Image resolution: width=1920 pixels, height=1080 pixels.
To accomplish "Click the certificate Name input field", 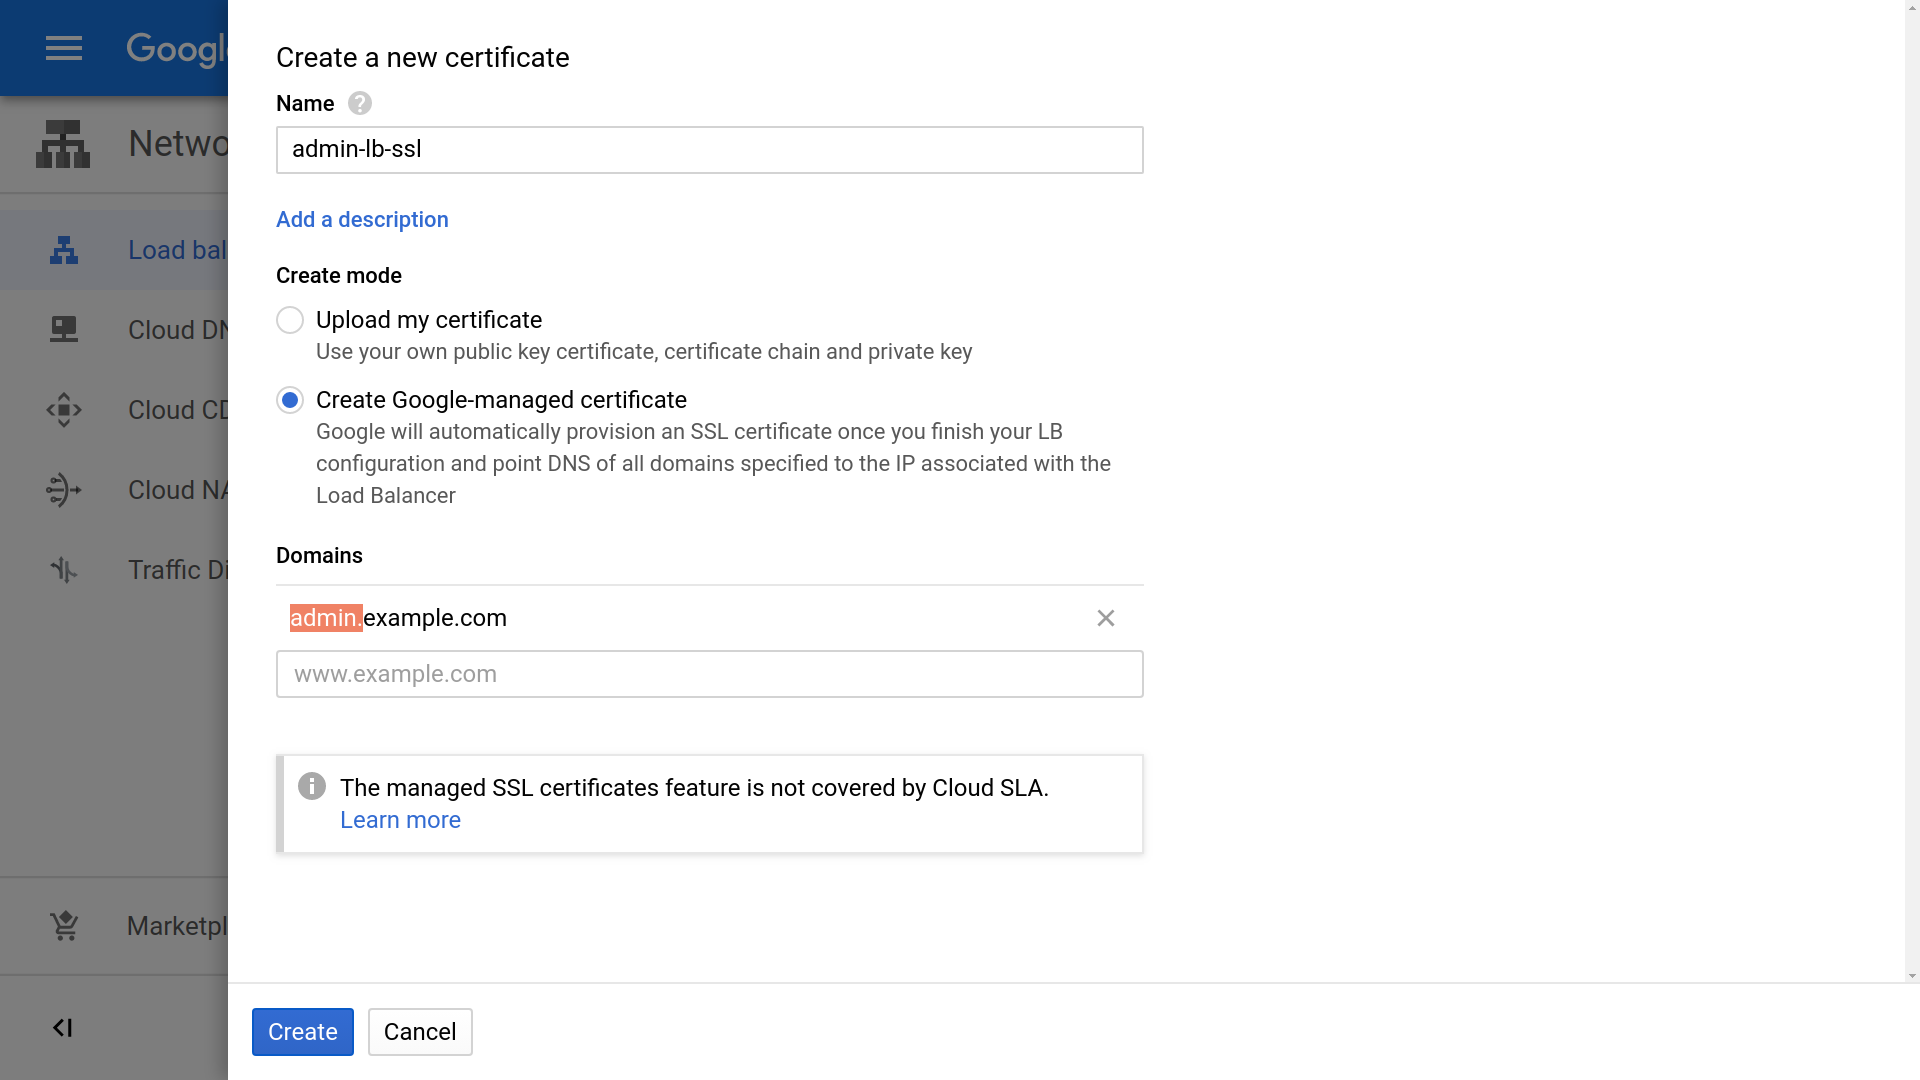I will click(709, 150).
